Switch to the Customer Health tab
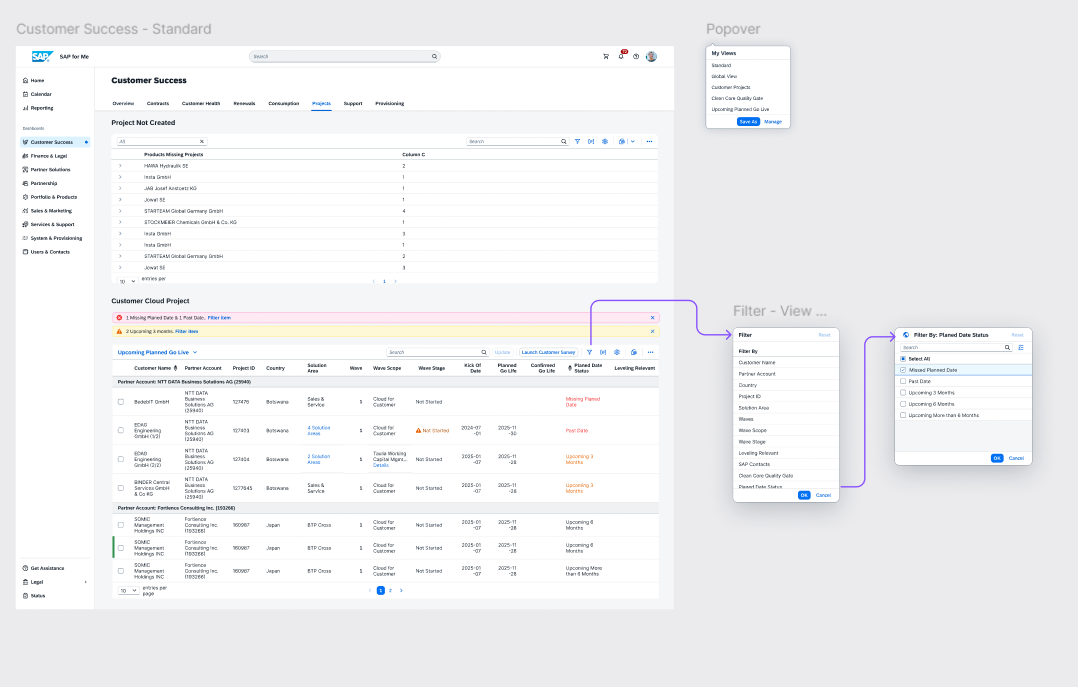 [201, 104]
